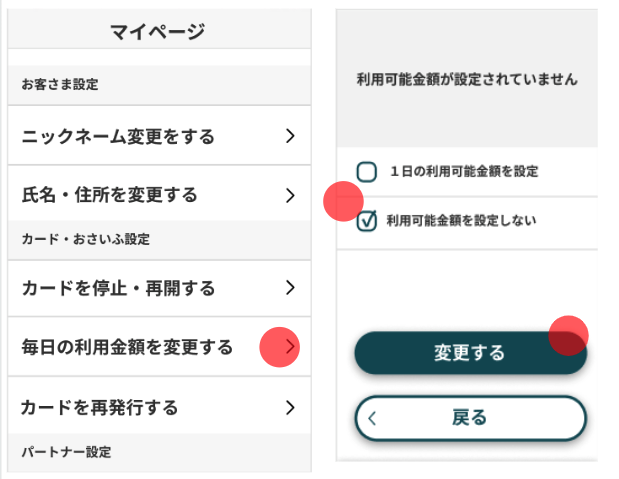Go to カードを停止・再開する
Image resolution: width=619 pixels, height=479 pixels.
click(118, 288)
